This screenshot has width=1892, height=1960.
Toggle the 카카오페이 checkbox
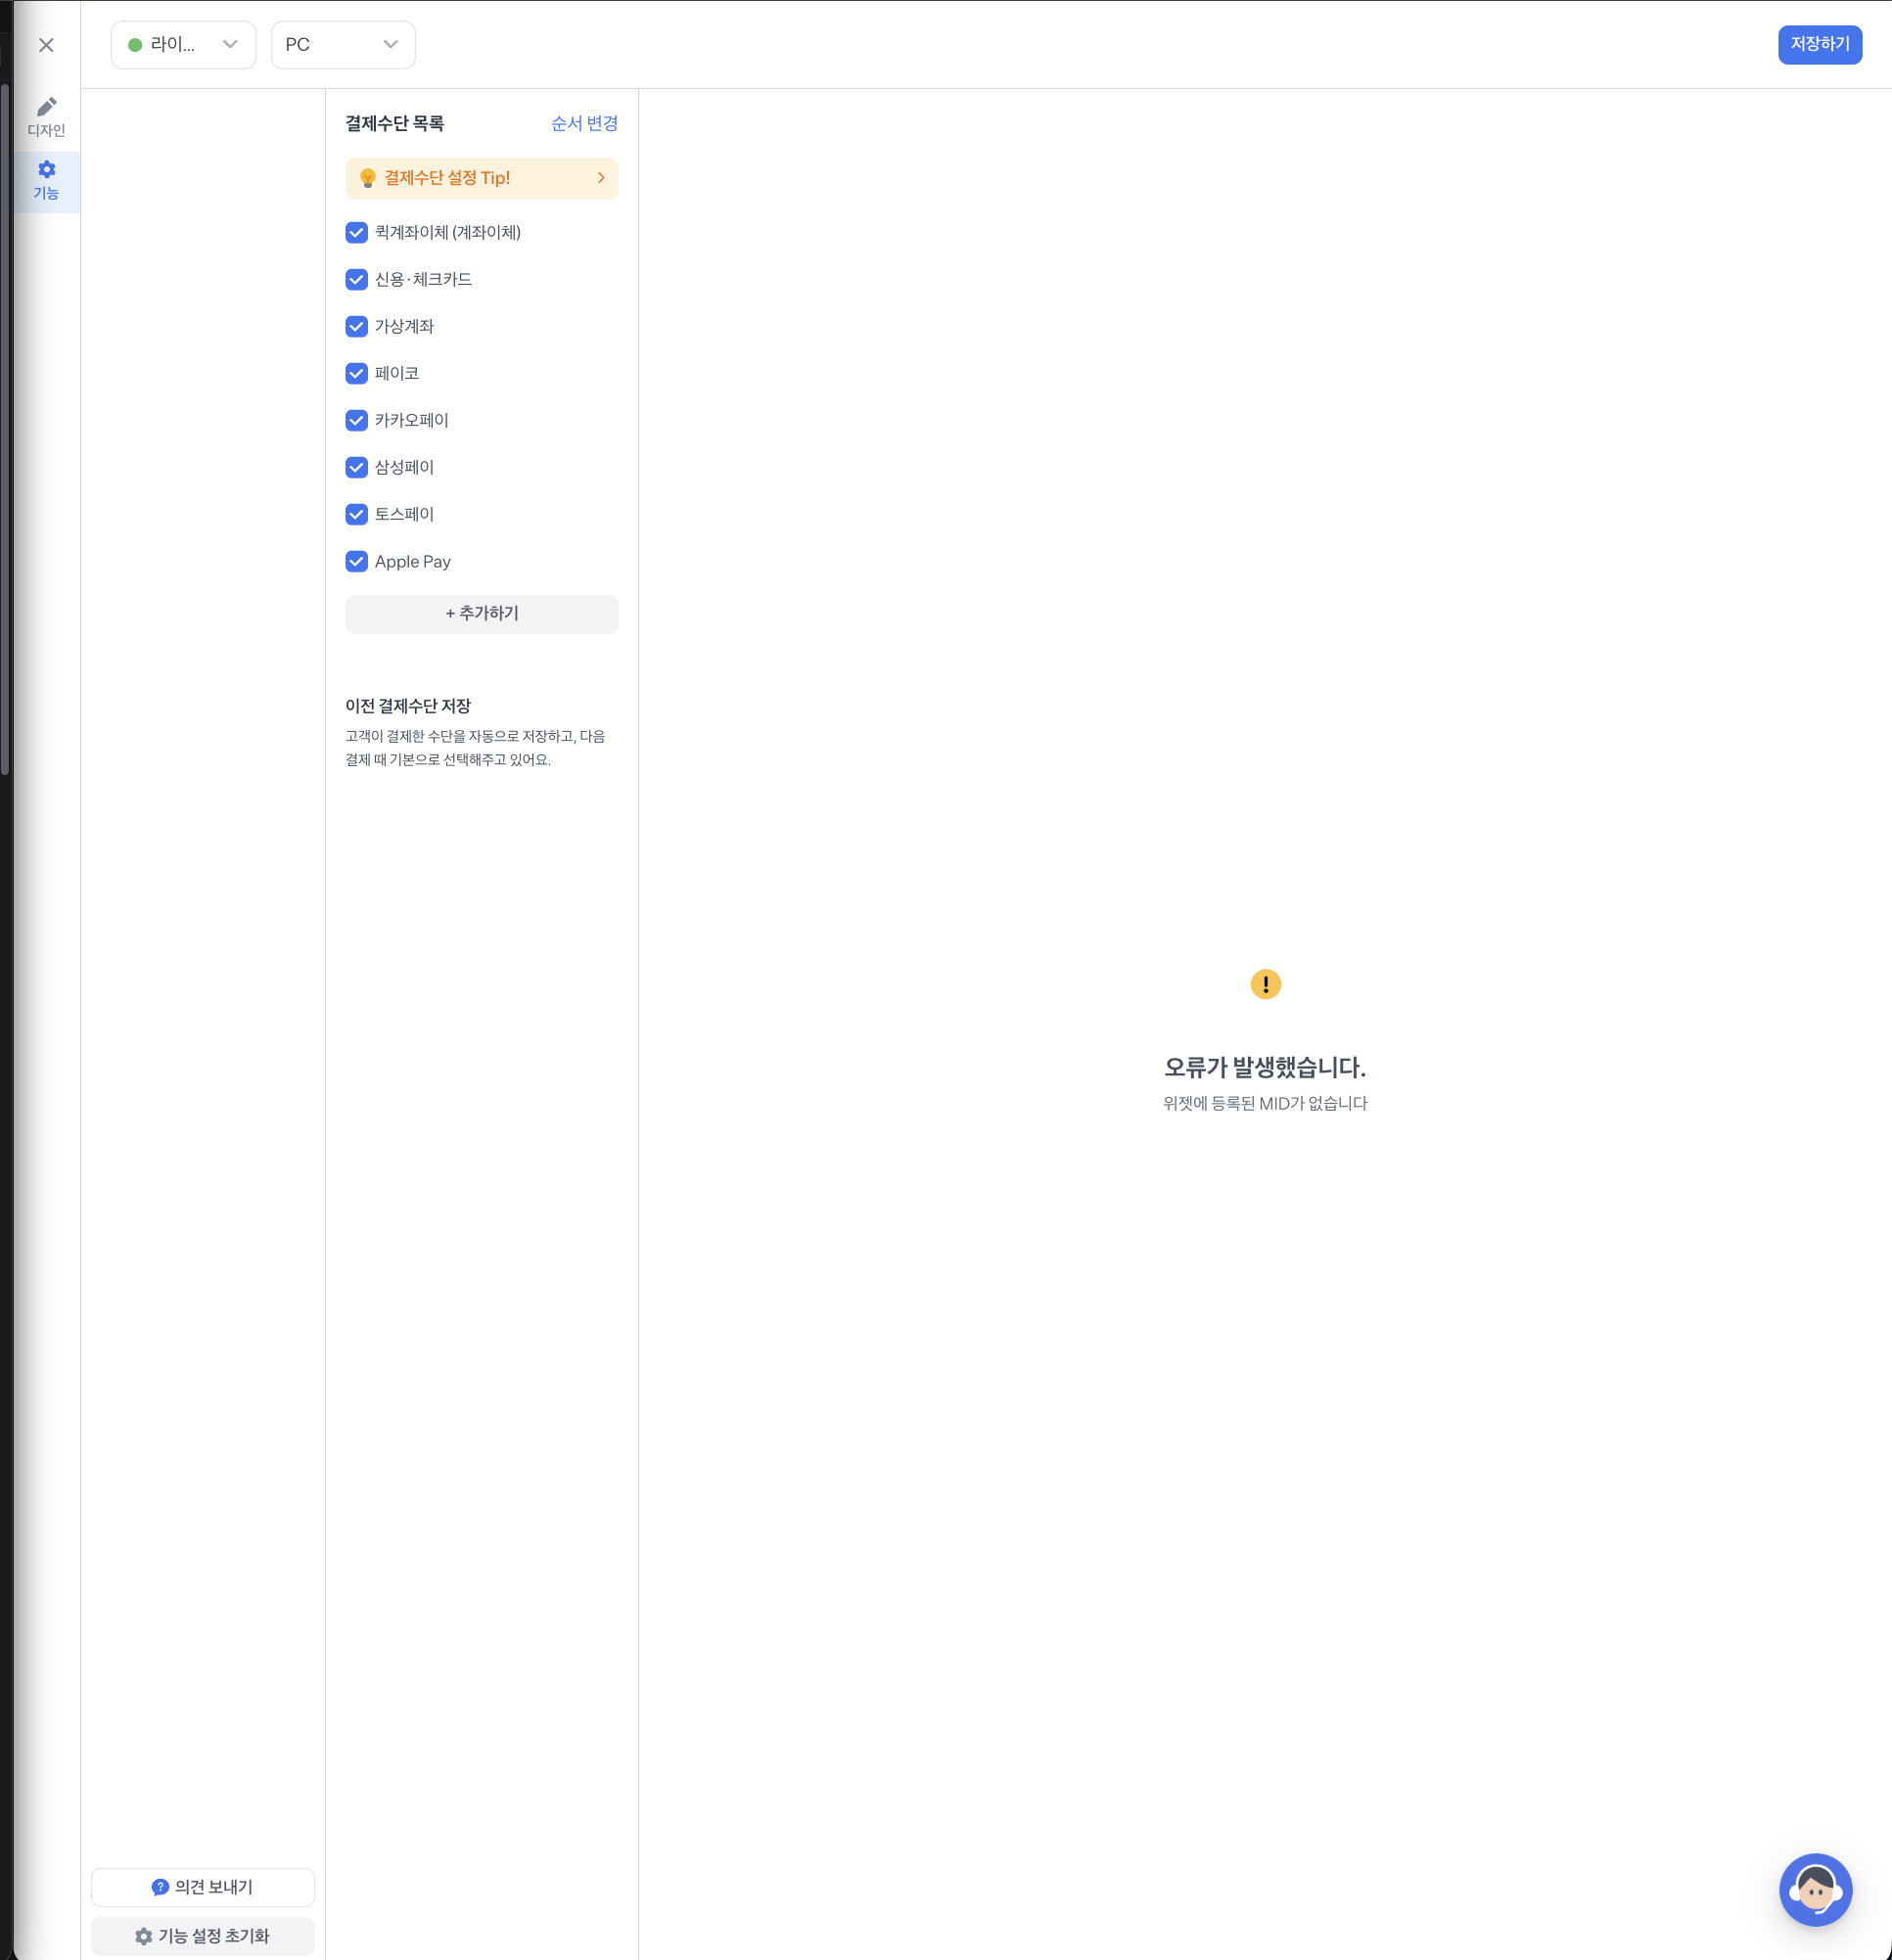(357, 420)
